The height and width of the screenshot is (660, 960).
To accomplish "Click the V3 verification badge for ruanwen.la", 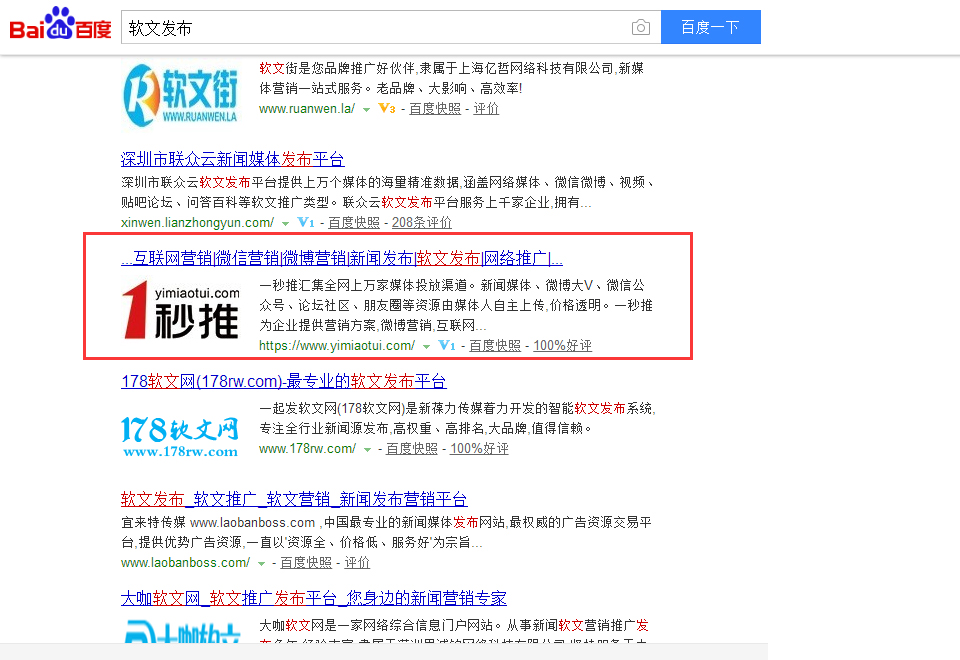I will click(387, 108).
